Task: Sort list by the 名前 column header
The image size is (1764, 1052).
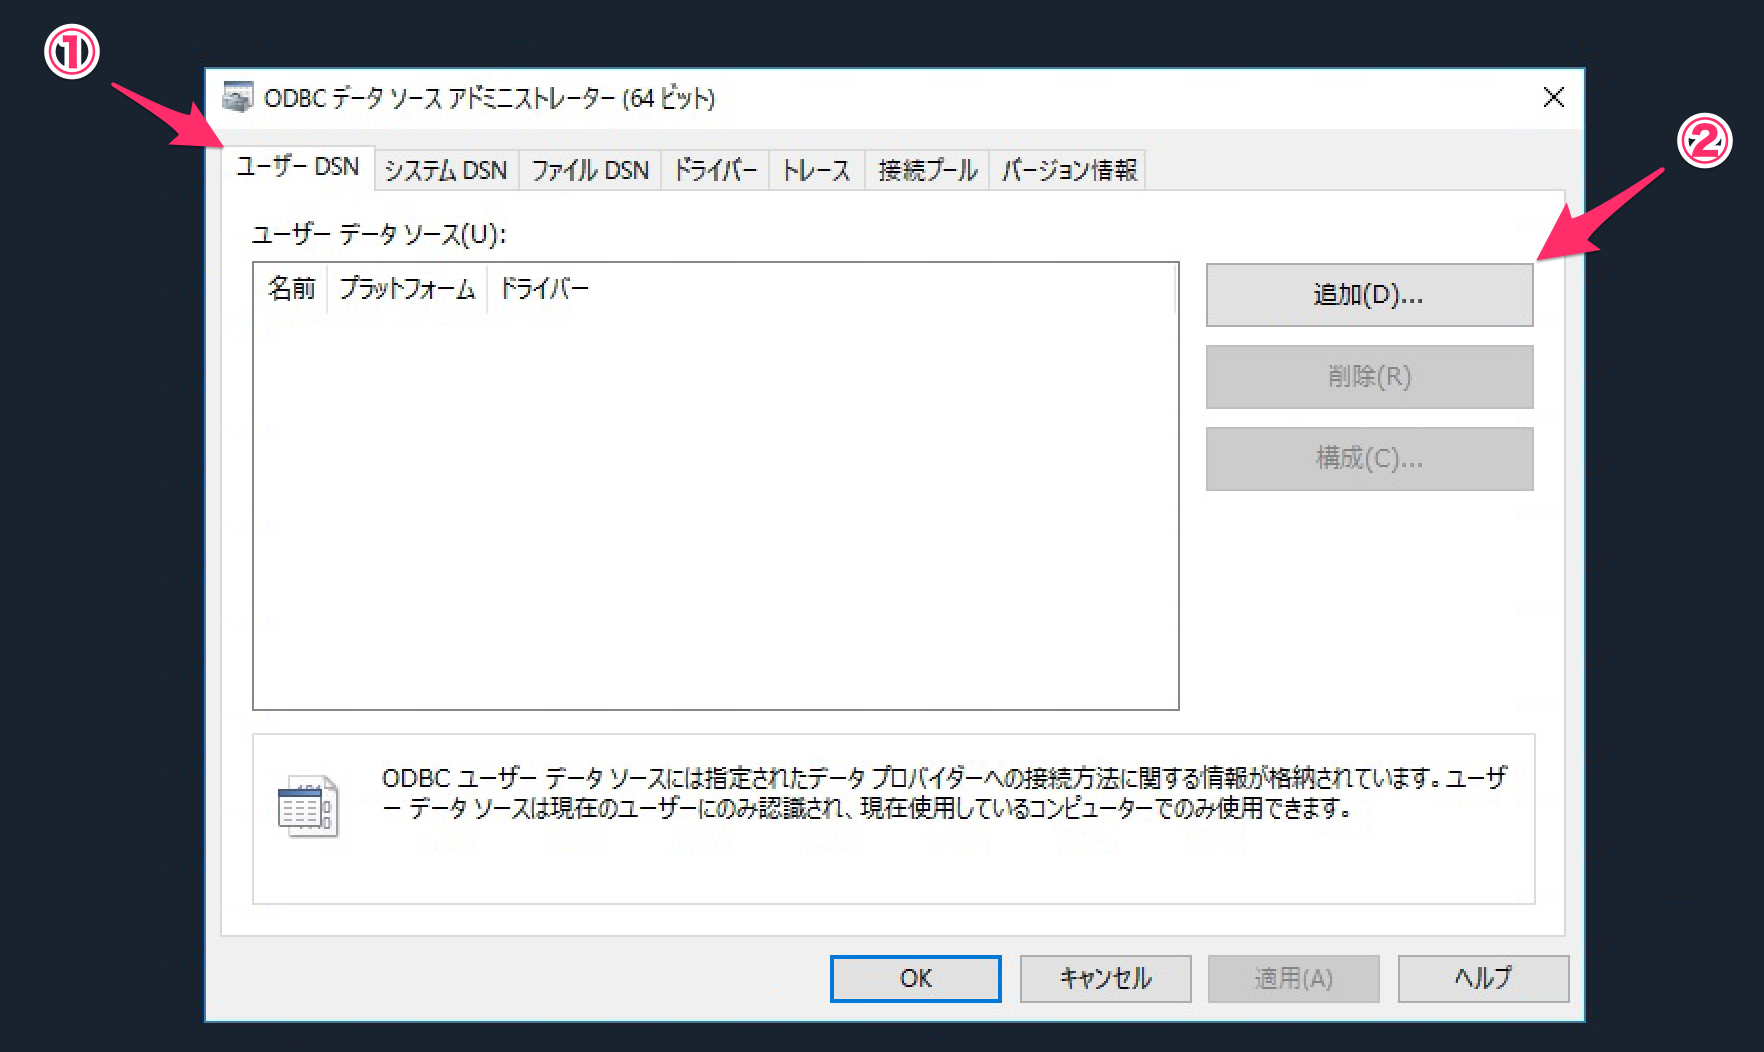Action: [x=291, y=289]
